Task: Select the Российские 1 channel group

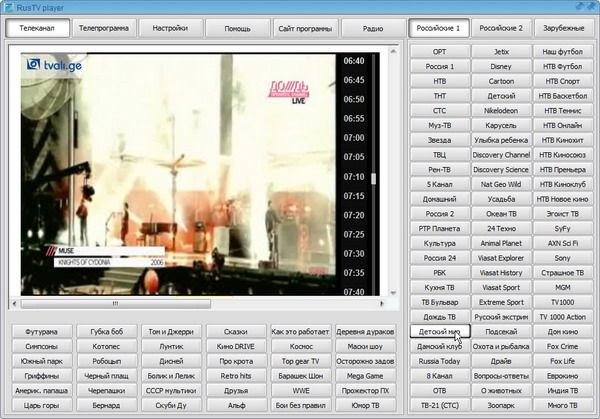Action: tap(439, 28)
